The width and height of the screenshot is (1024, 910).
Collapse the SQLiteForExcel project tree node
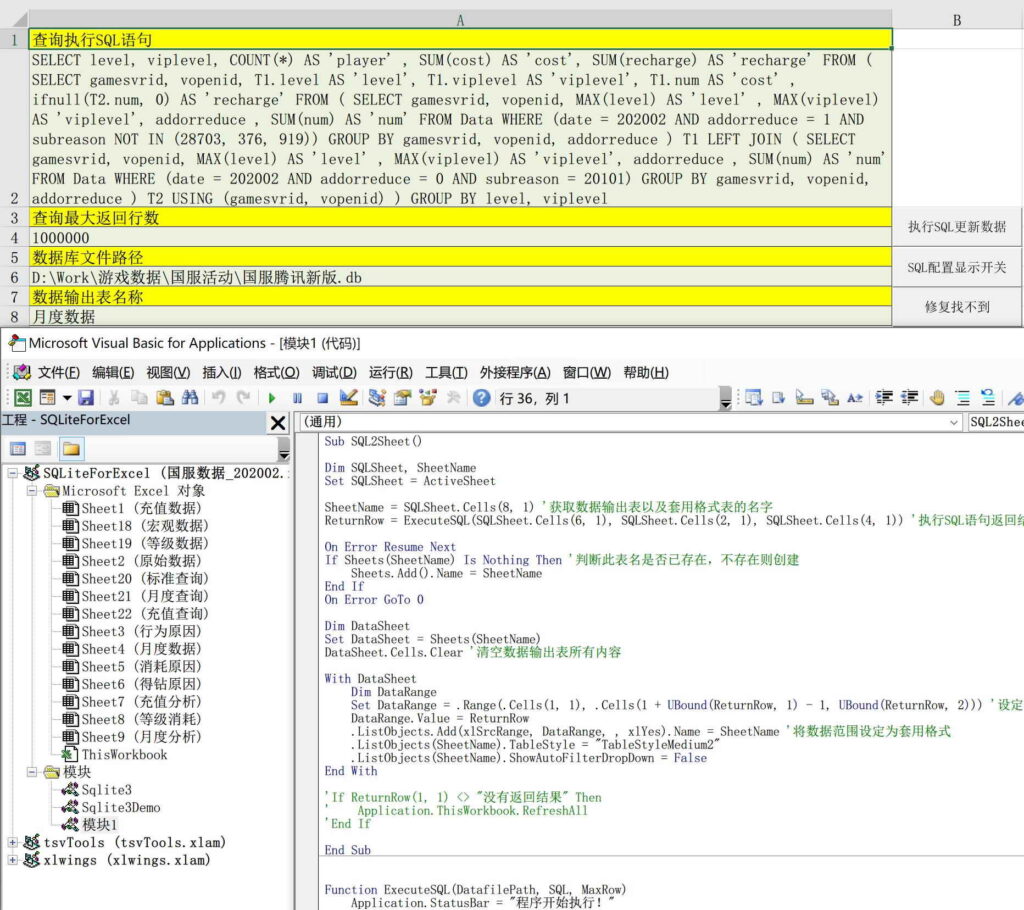(13, 473)
